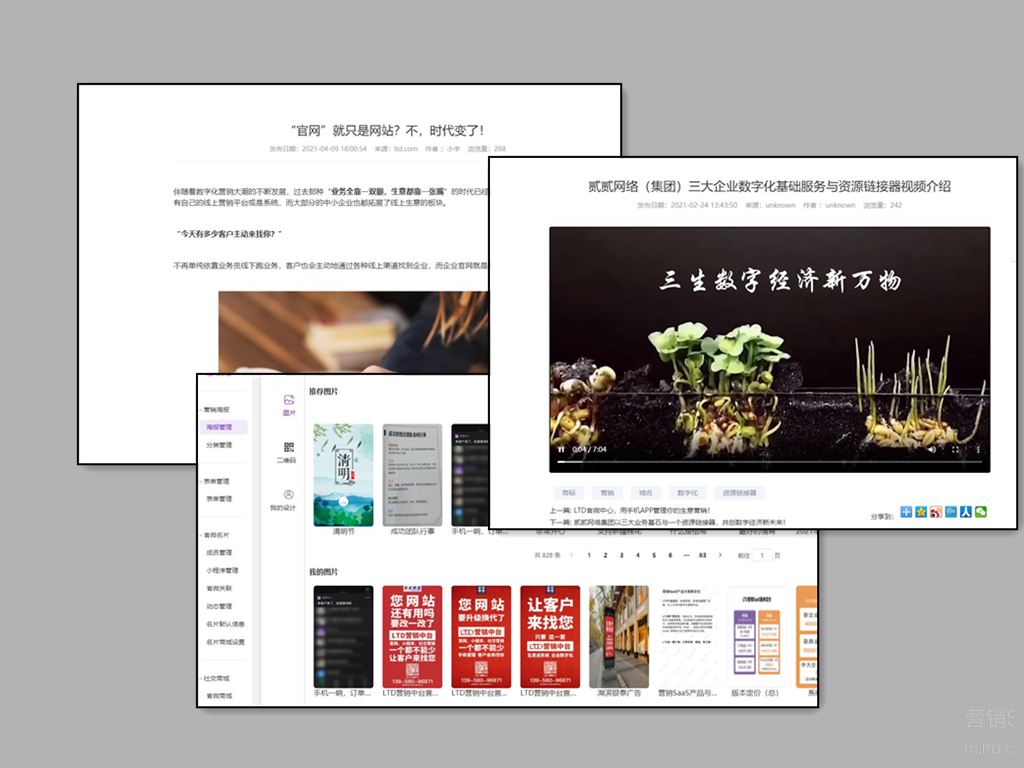Collapse the 官微名片 sidebar group
The image size is (1024, 768).
216,535
